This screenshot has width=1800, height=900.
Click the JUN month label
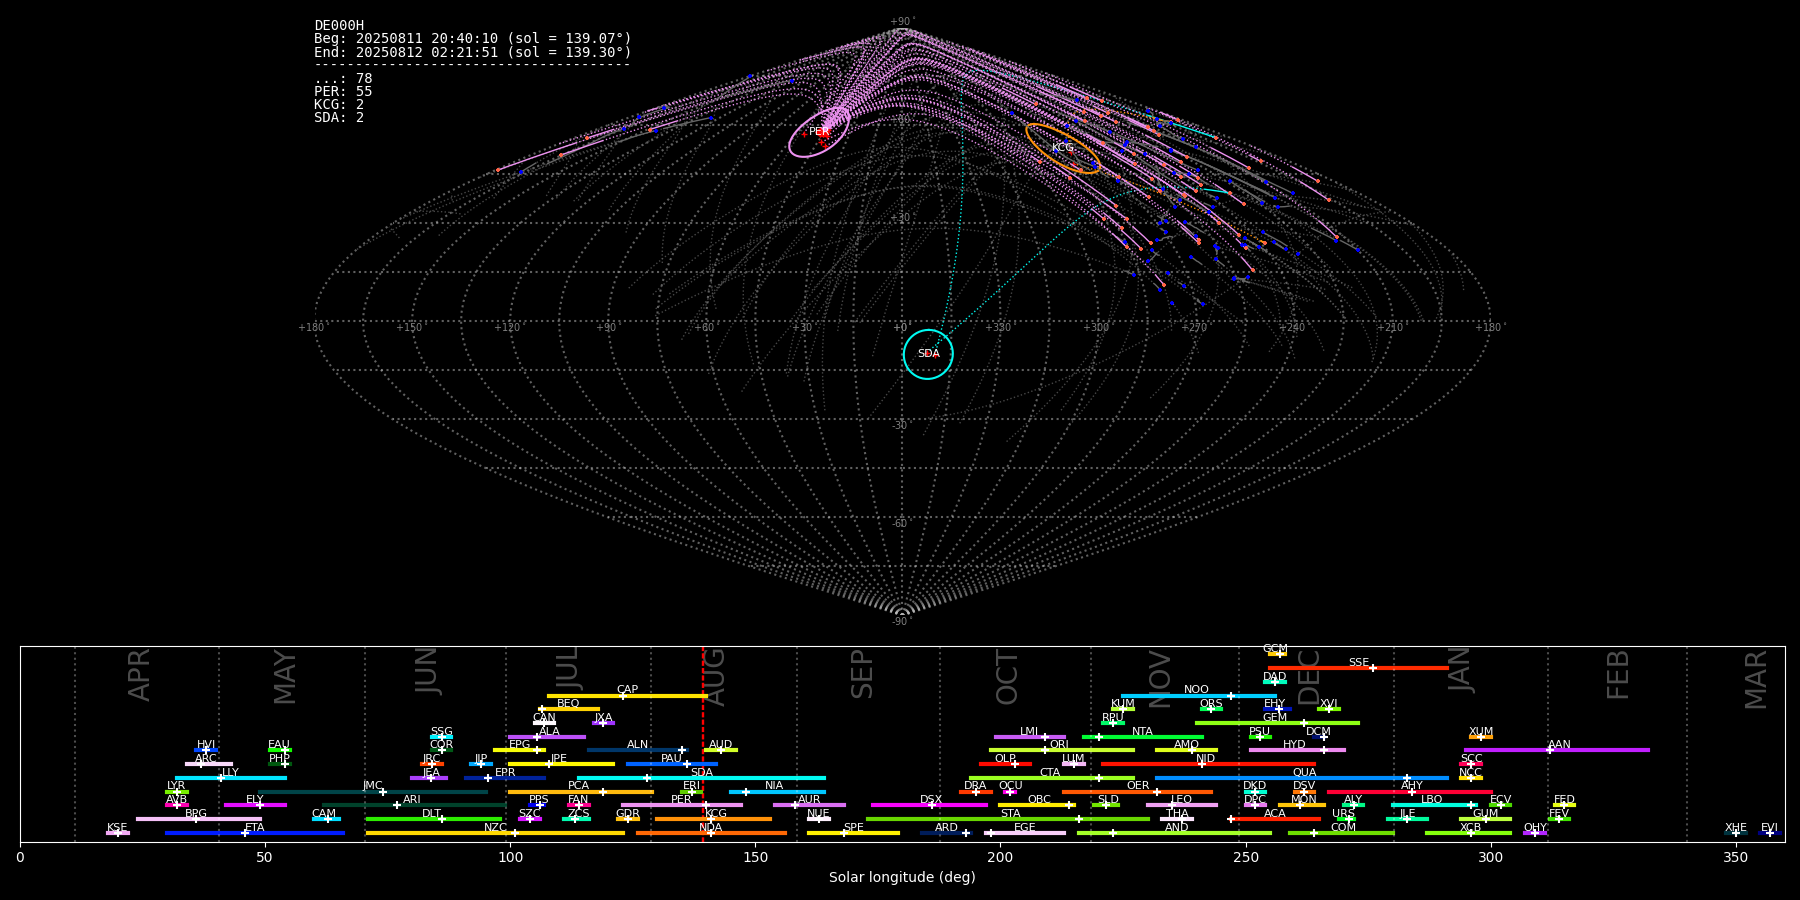pyautogui.click(x=427, y=671)
